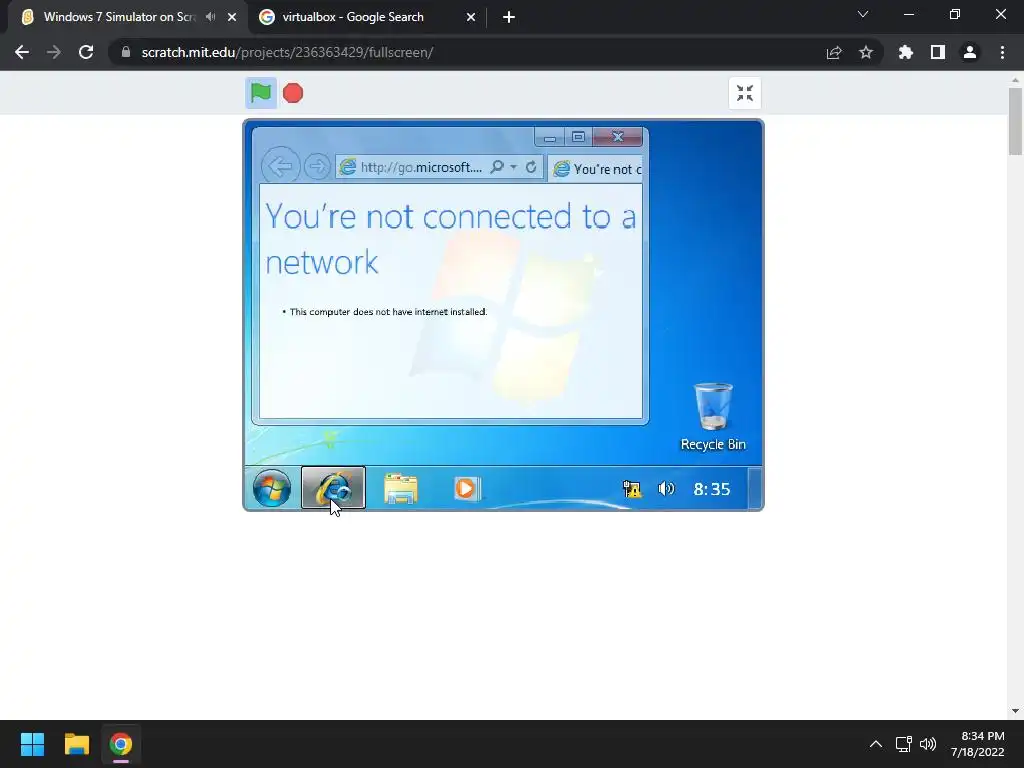Minimize the simulated IE window
Screen dimensions: 1024x768
coord(550,137)
